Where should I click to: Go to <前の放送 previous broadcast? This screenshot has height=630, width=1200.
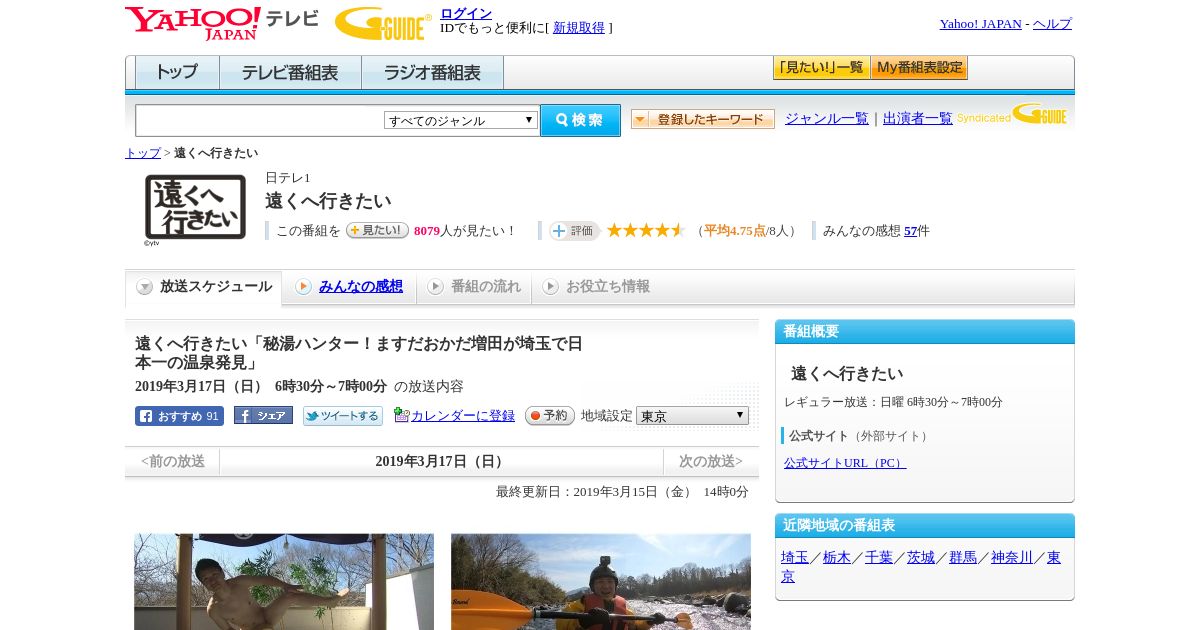pyautogui.click(x=173, y=461)
